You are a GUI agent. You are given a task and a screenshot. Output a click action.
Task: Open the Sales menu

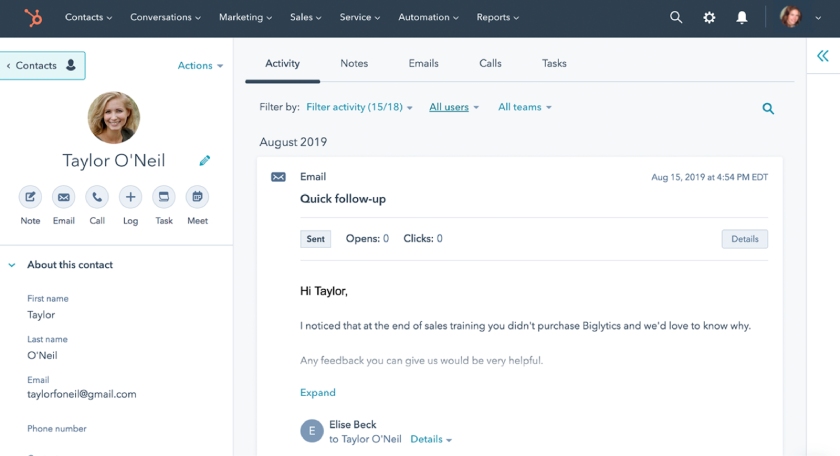(x=305, y=17)
